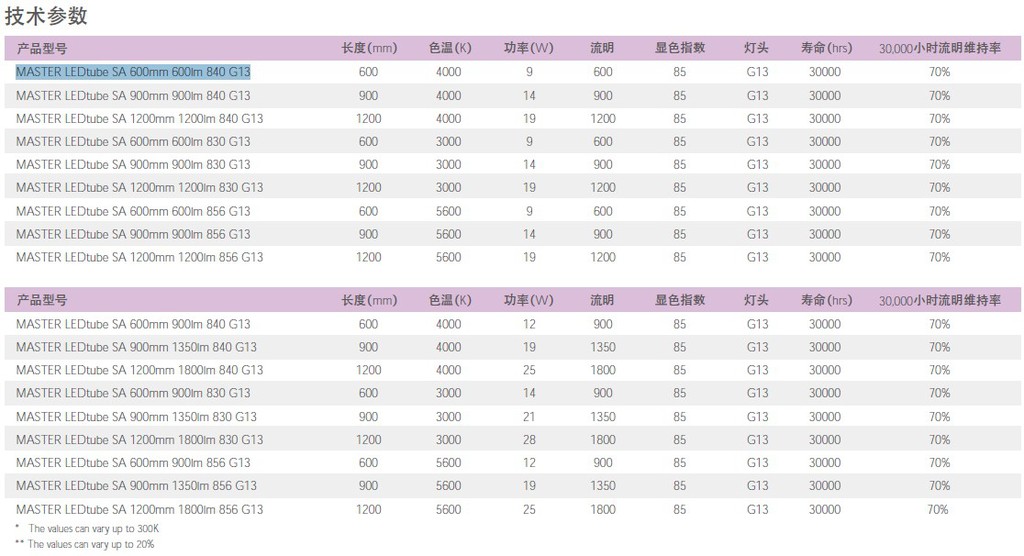The width and height of the screenshot is (1024, 556).
Task: Click color temperature 4000 in 900mm 900lm 840 row
Action: tap(449, 95)
